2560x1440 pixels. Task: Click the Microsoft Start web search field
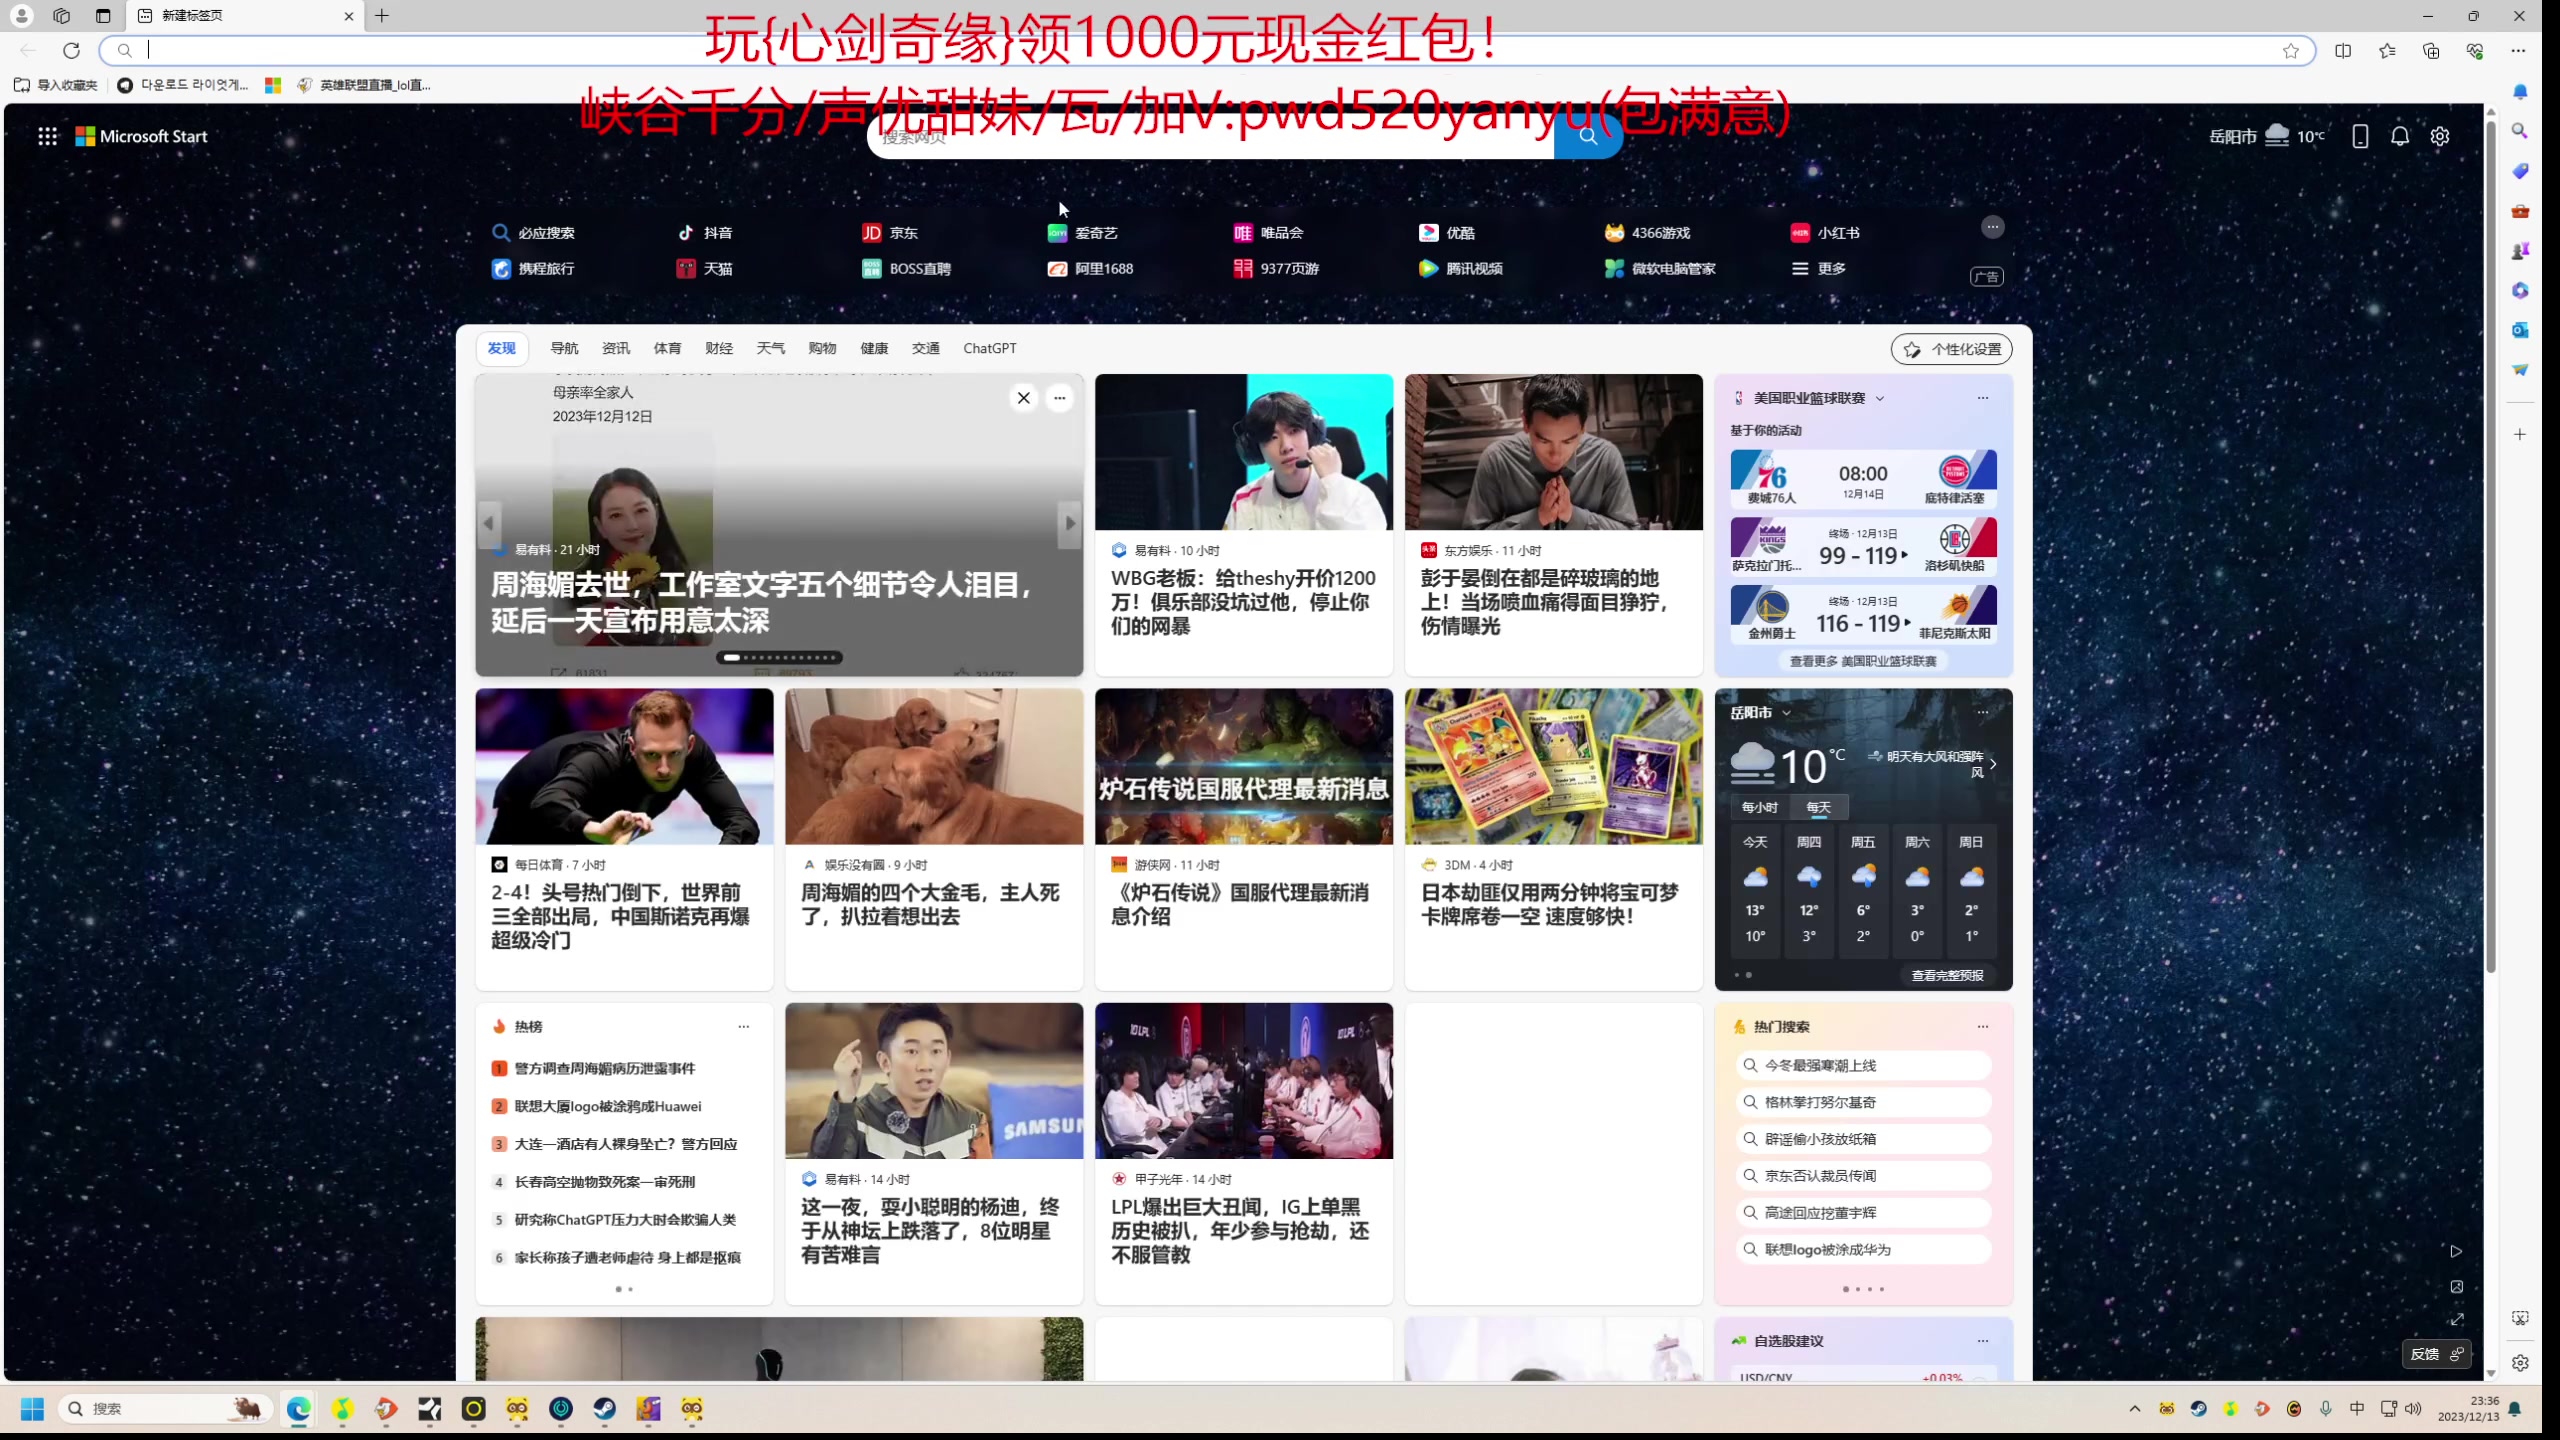tap(1210, 137)
